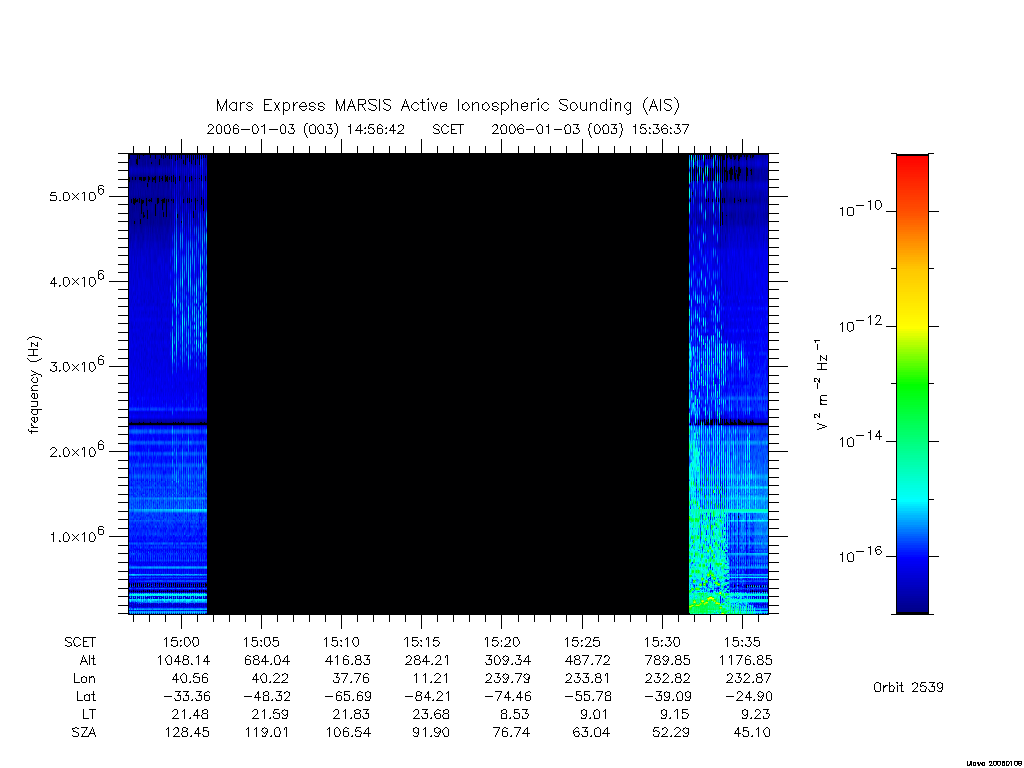Click the 'V² m⁻² Hz⁻¹' units label
The width and height of the screenshot is (1024, 768).
(x=822, y=384)
